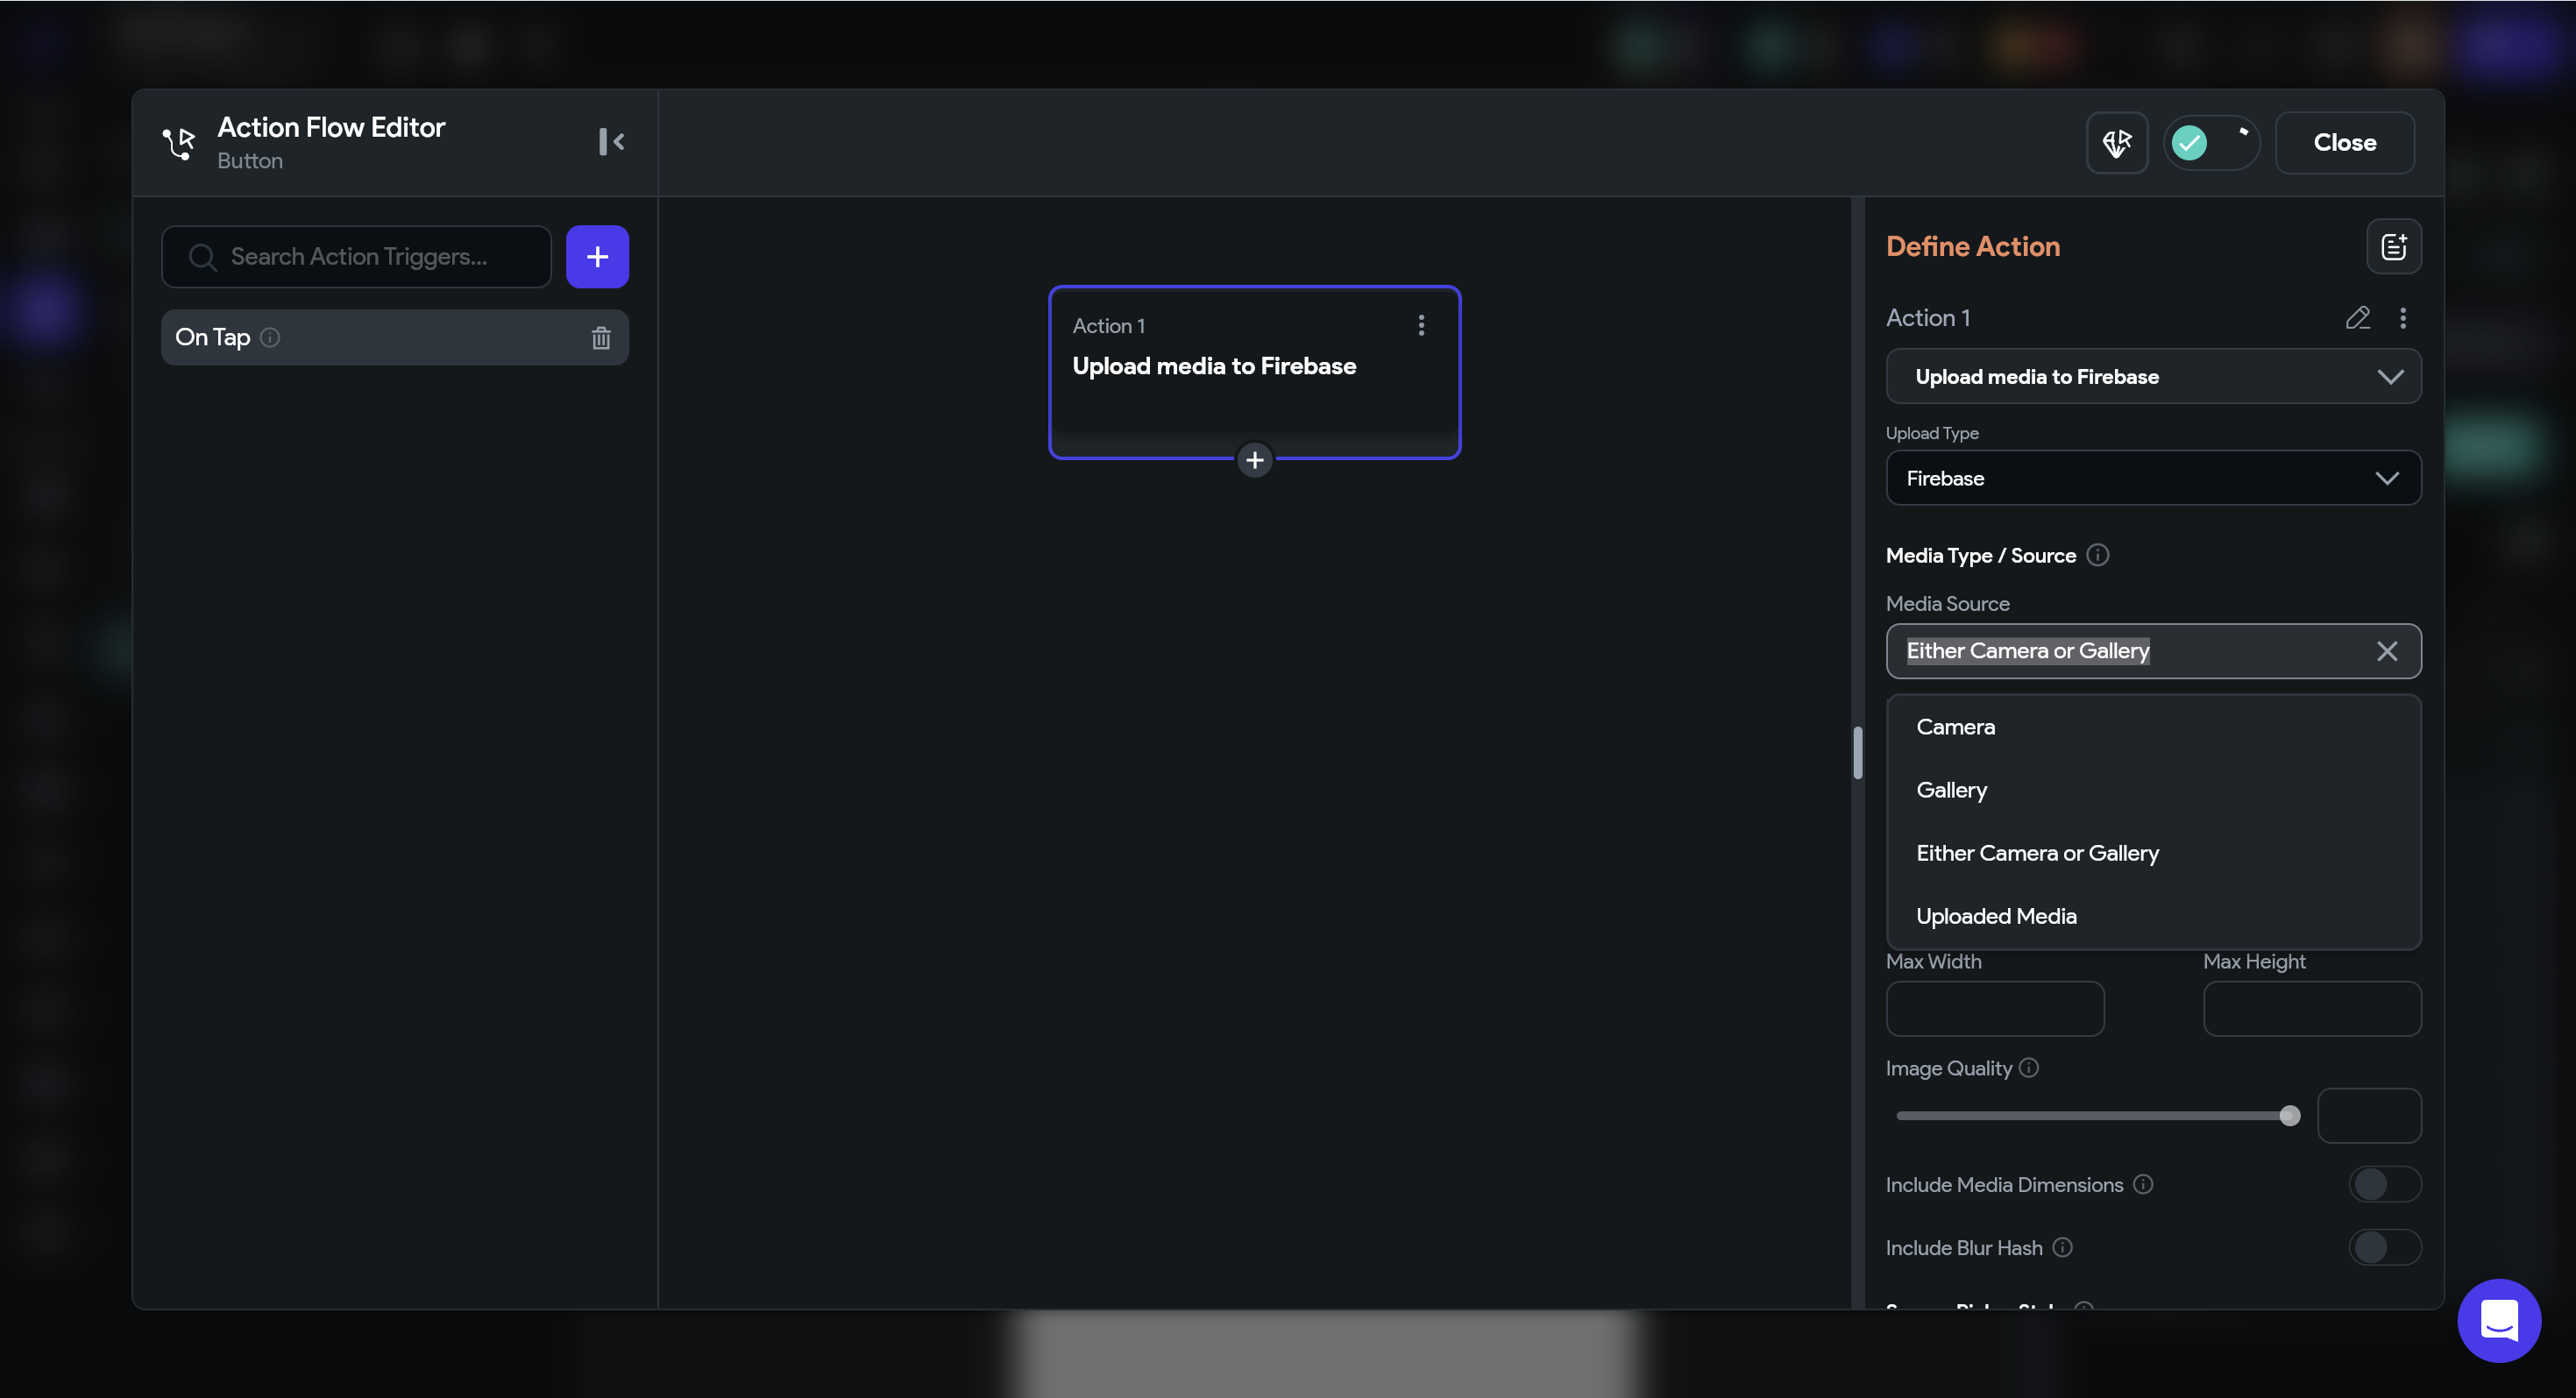Enable Include Blur Hash switch
Viewport: 2576px width, 1398px height.
click(2384, 1247)
